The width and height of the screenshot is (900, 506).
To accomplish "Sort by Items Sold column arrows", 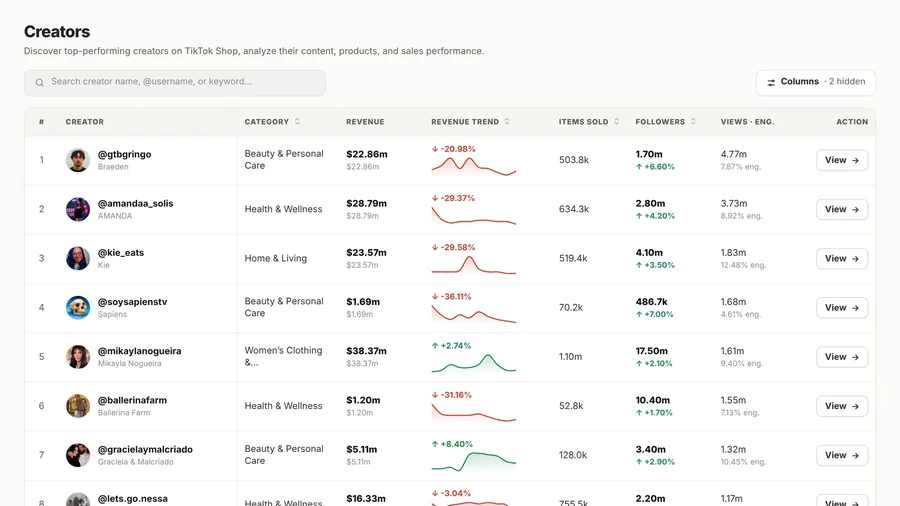I will pyautogui.click(x=616, y=122).
